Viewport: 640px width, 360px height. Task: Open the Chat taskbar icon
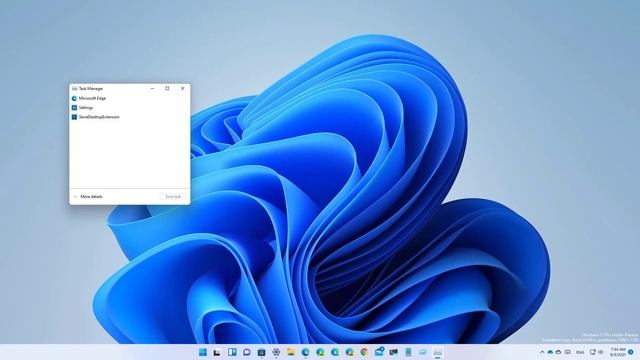(x=247, y=352)
